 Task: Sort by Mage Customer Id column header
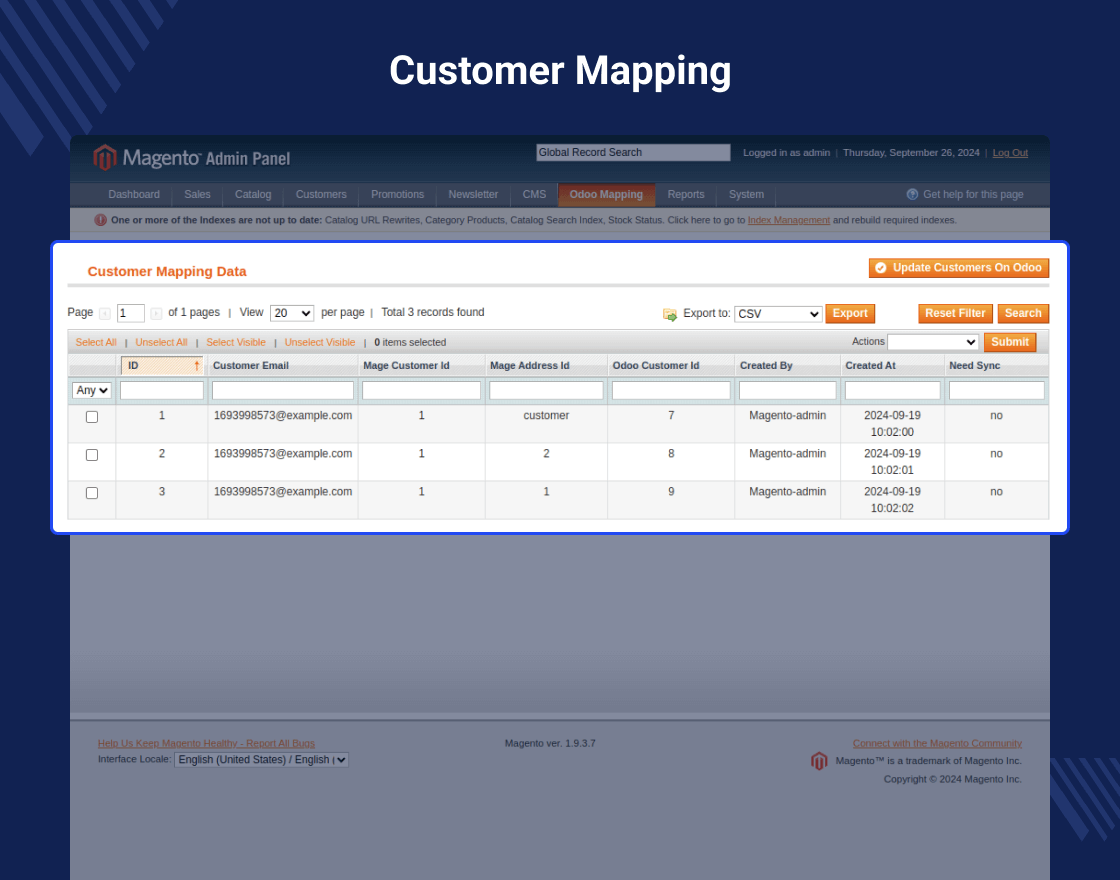[406, 366]
